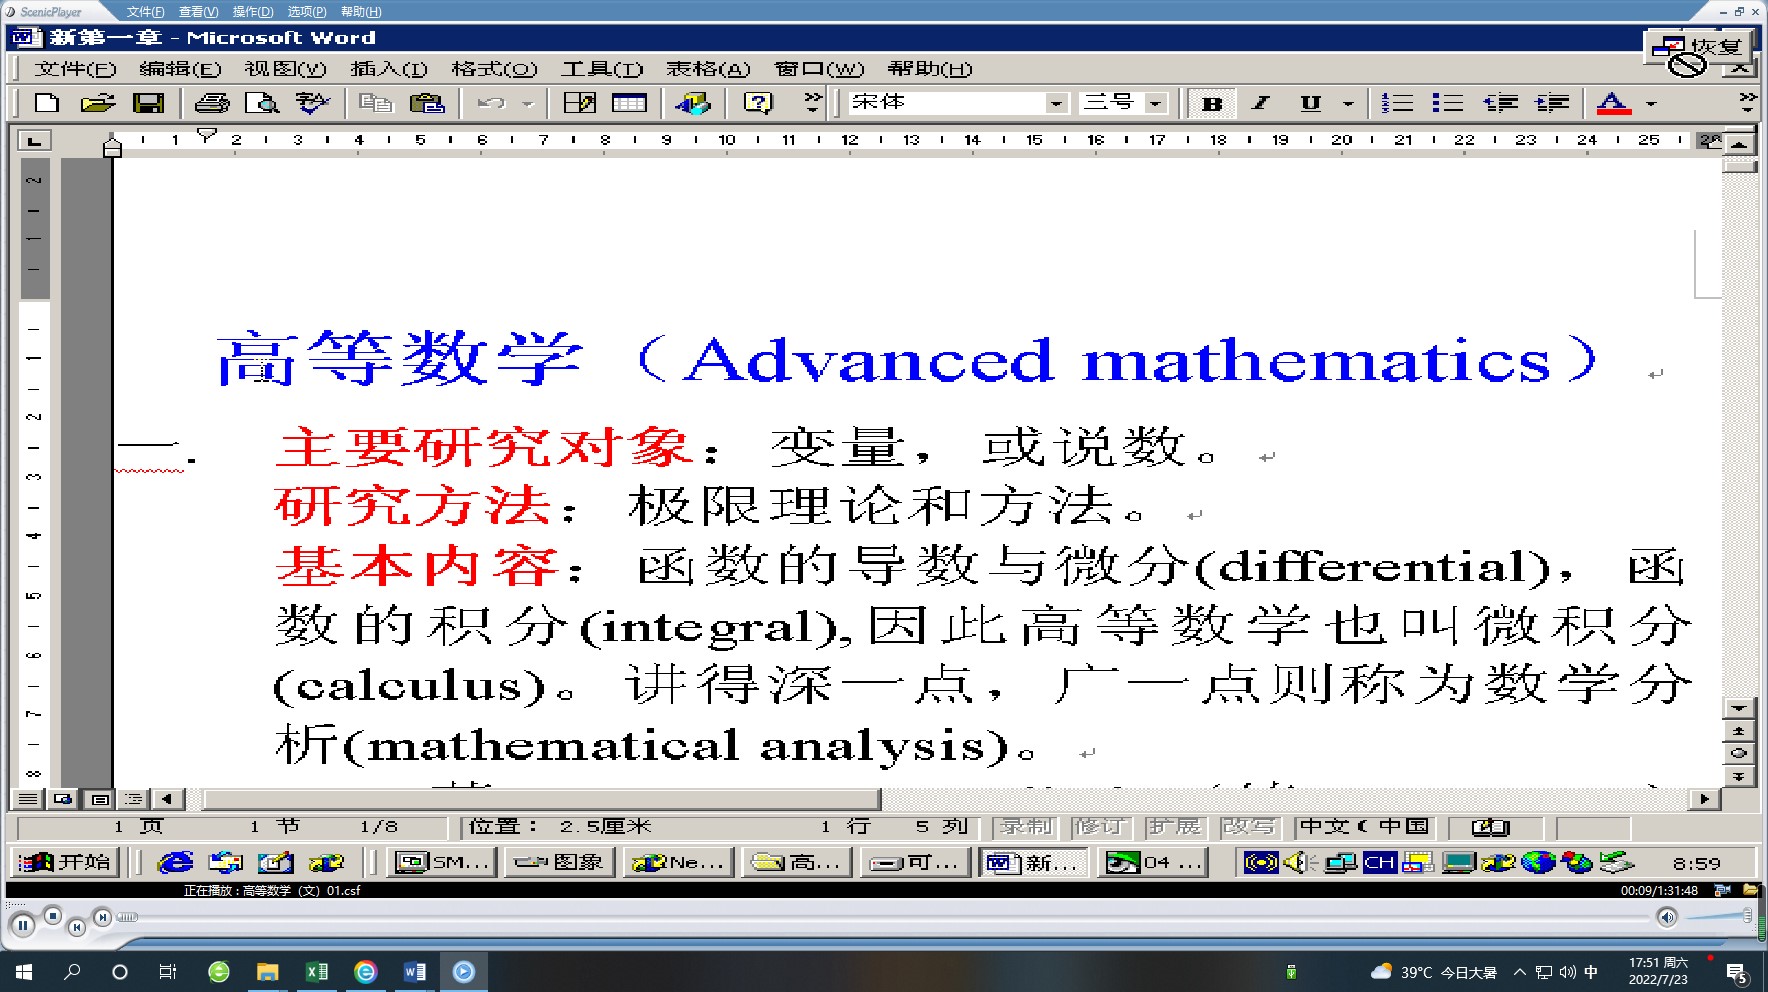Screen dimensions: 1768x992
Task: Open the font color dropdown arrow
Action: [1651, 103]
